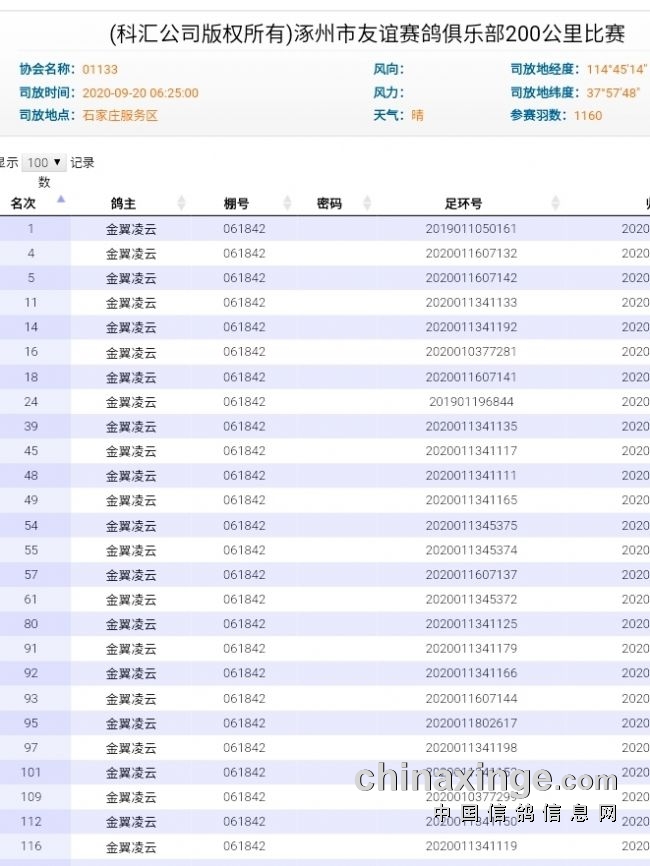
Task: Click the 鸽主 column header label
Action: pyautogui.click(x=123, y=203)
